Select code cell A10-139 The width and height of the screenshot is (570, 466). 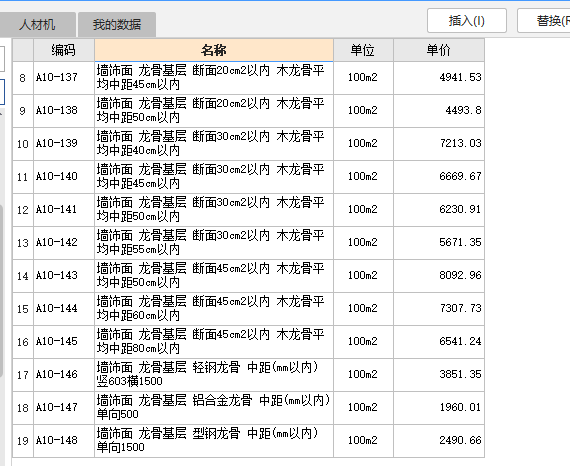pos(64,144)
